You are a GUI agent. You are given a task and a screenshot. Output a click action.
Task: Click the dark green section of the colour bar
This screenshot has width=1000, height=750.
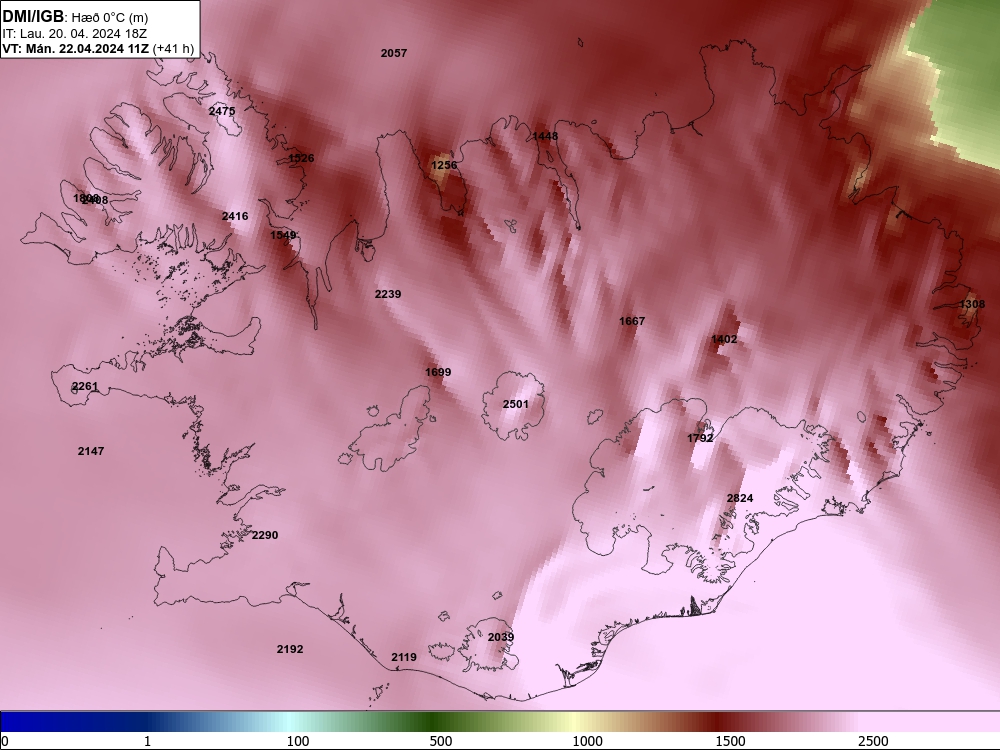point(434,722)
